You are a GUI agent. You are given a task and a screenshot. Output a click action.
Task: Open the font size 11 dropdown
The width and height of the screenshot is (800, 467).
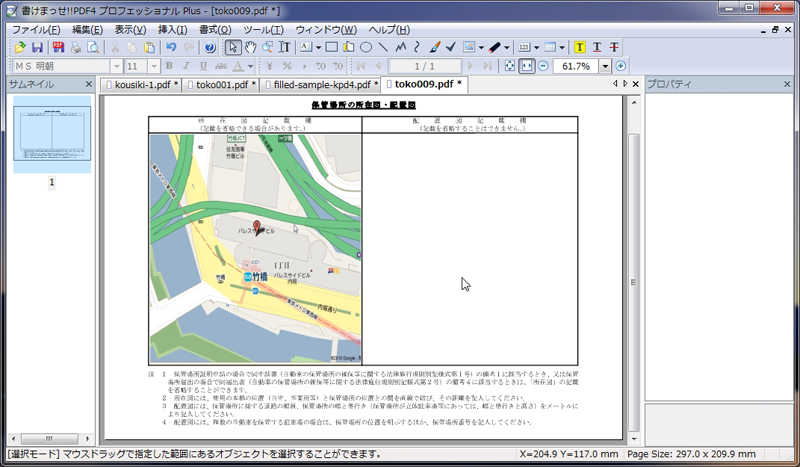click(154, 66)
